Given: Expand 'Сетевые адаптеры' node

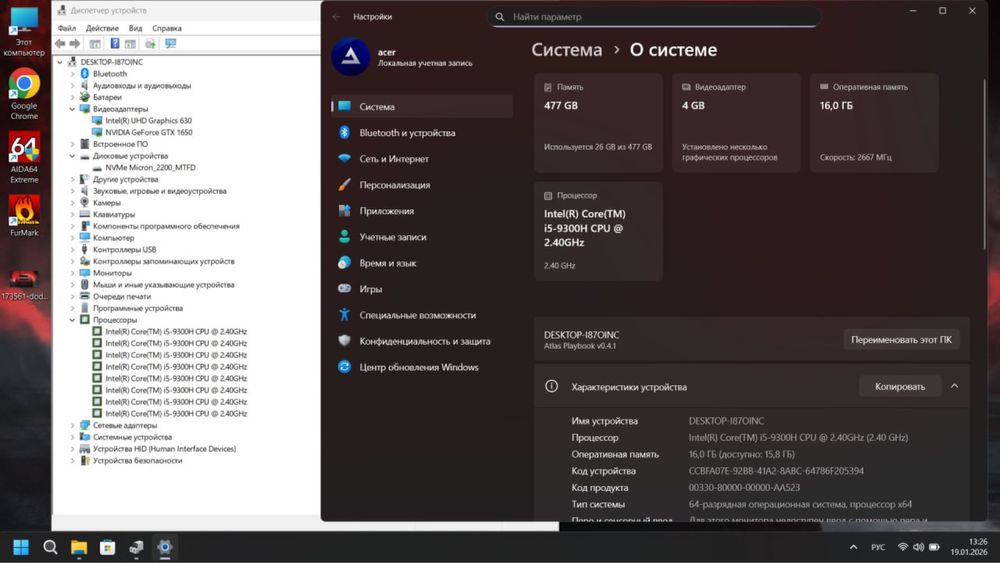Looking at the screenshot, I should pos(72,425).
